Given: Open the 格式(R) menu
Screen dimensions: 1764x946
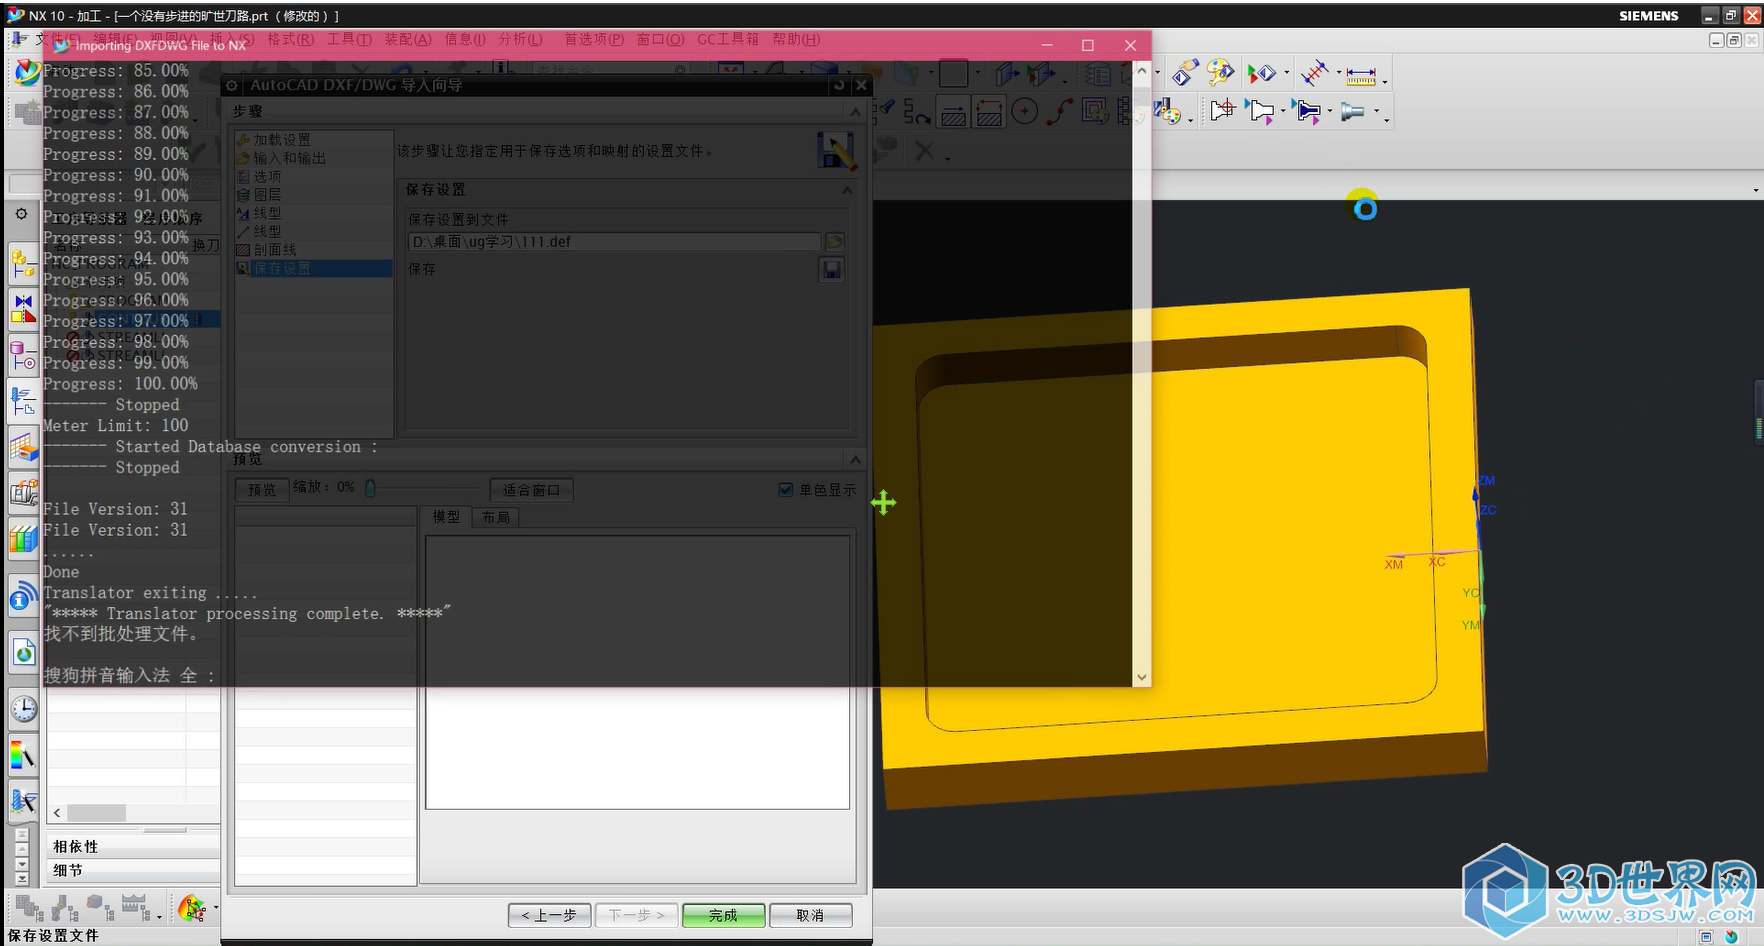Looking at the screenshot, I should (290, 39).
